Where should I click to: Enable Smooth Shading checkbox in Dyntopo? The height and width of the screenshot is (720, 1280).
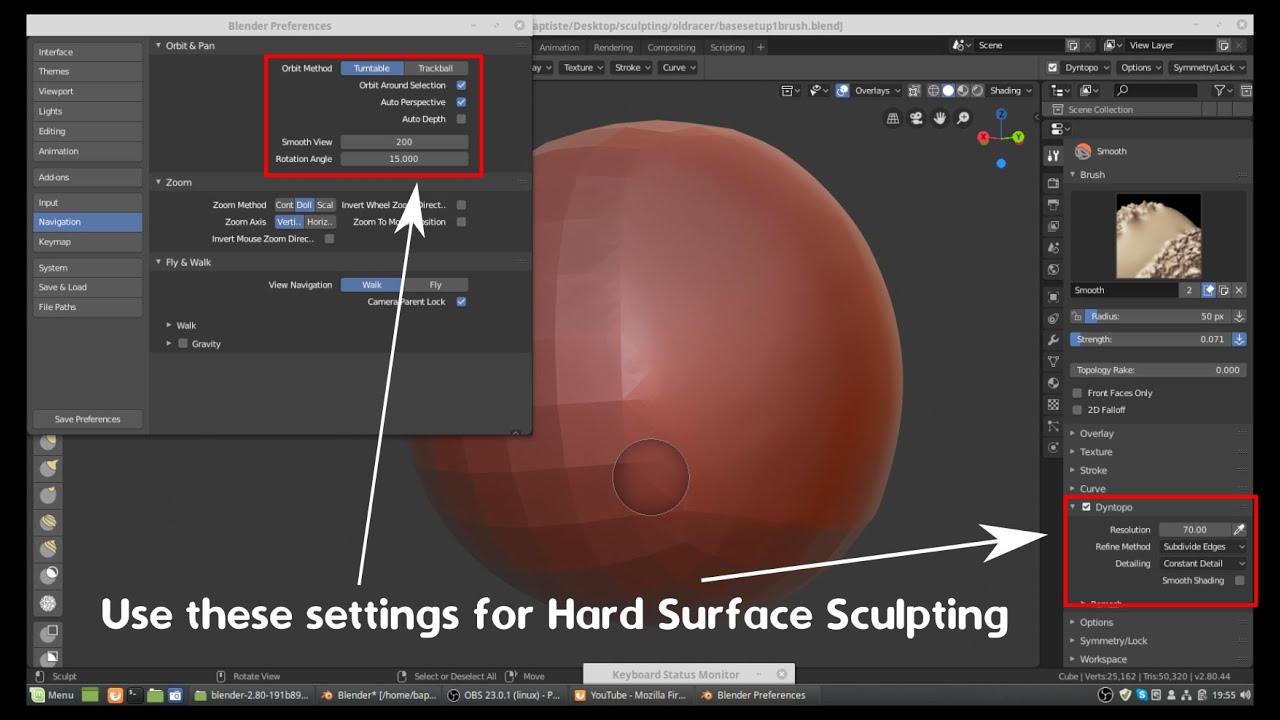[x=1240, y=580]
